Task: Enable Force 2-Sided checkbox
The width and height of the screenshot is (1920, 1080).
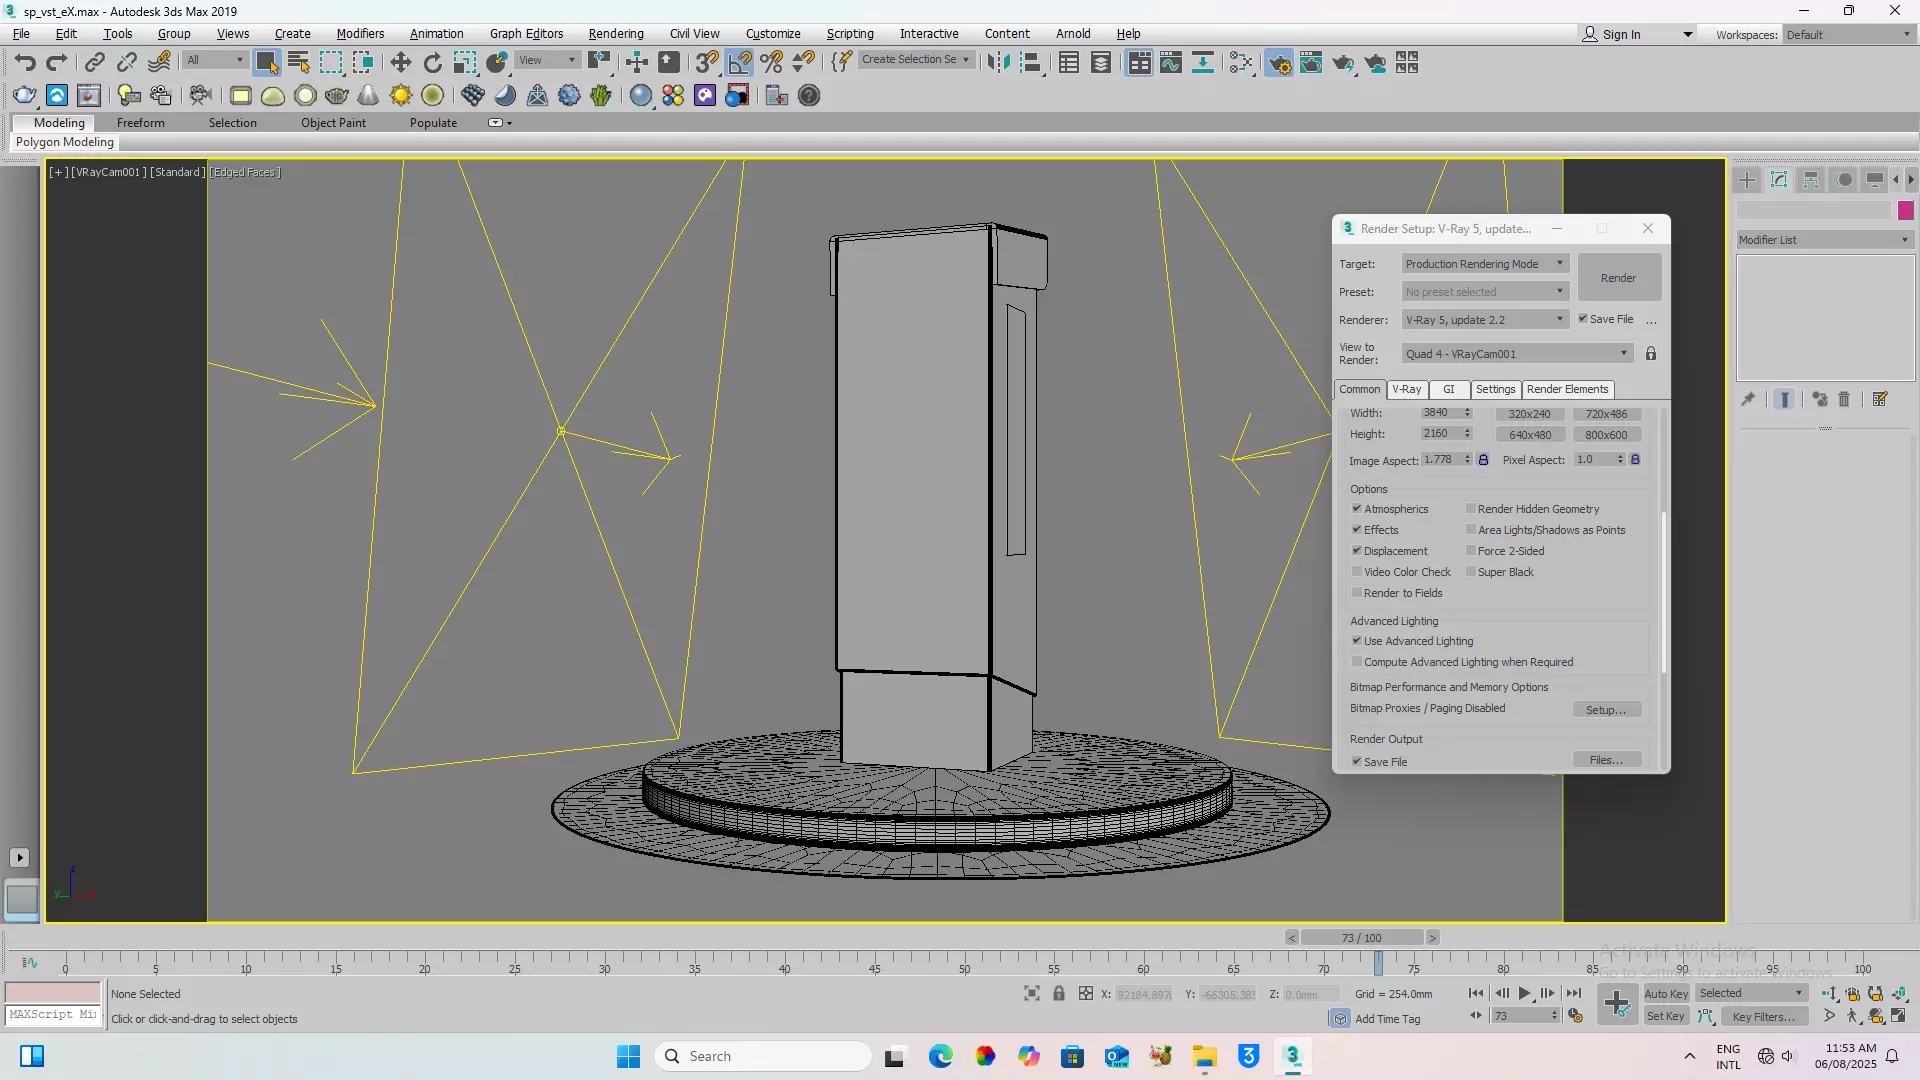Action: pyautogui.click(x=1471, y=551)
